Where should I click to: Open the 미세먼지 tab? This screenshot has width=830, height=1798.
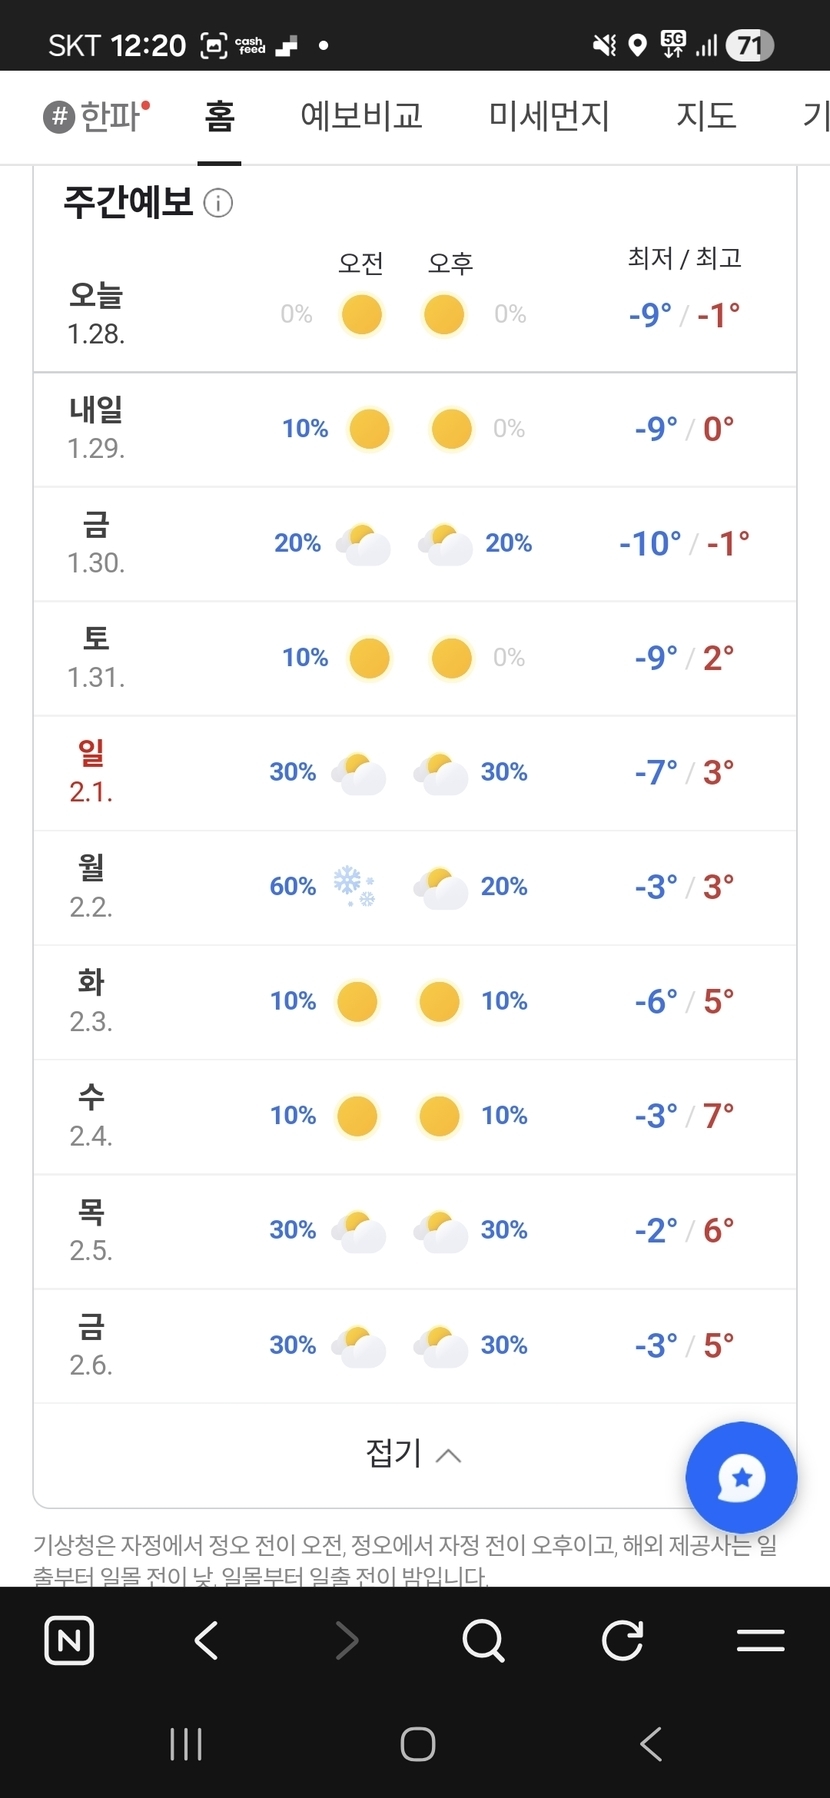click(549, 116)
